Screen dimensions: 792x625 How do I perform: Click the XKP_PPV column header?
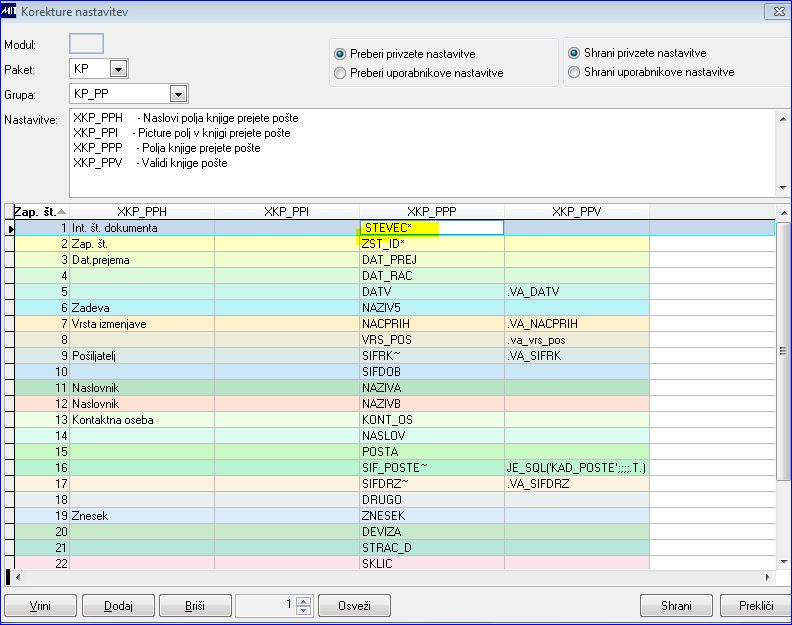576,212
